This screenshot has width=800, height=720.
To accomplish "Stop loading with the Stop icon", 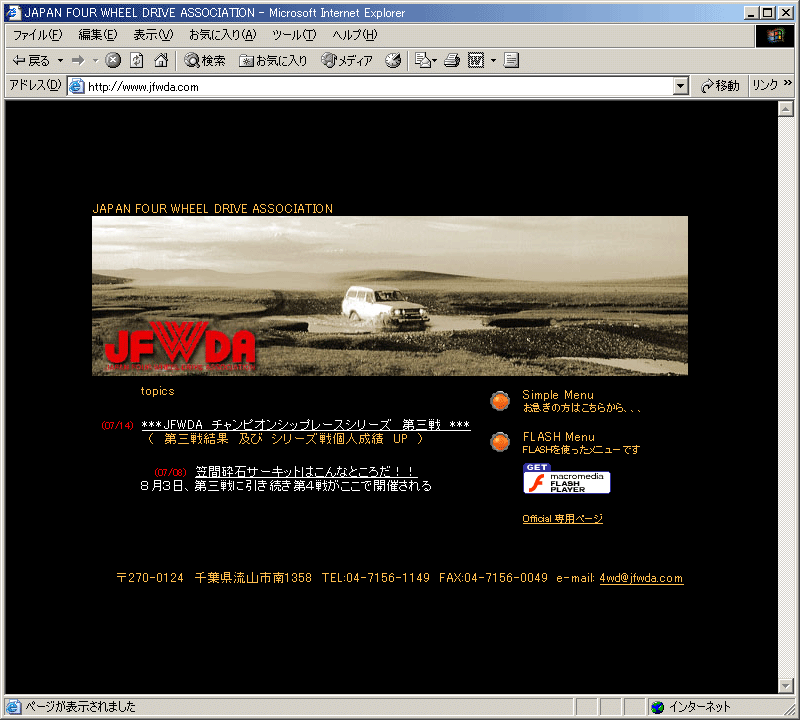I will pyautogui.click(x=113, y=61).
